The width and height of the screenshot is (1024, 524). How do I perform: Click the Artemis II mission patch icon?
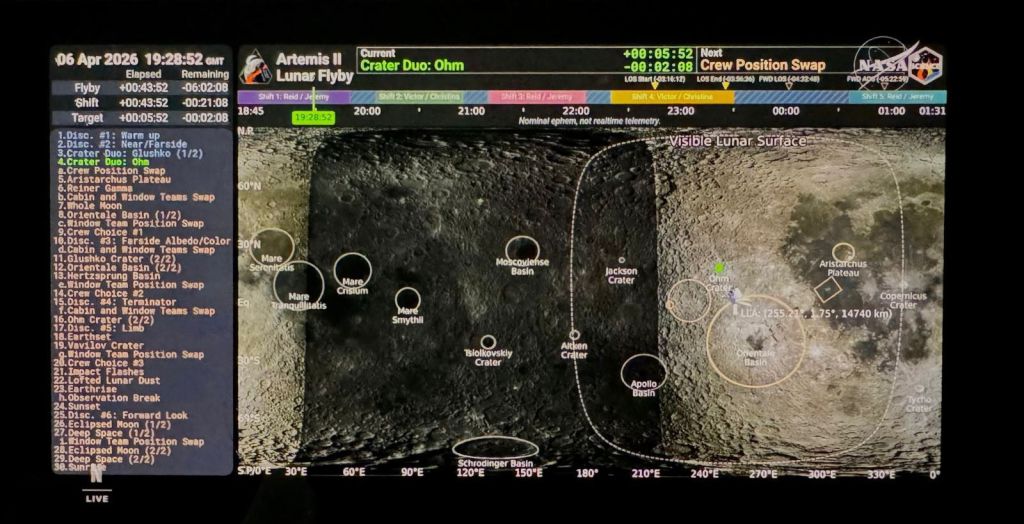coord(255,67)
